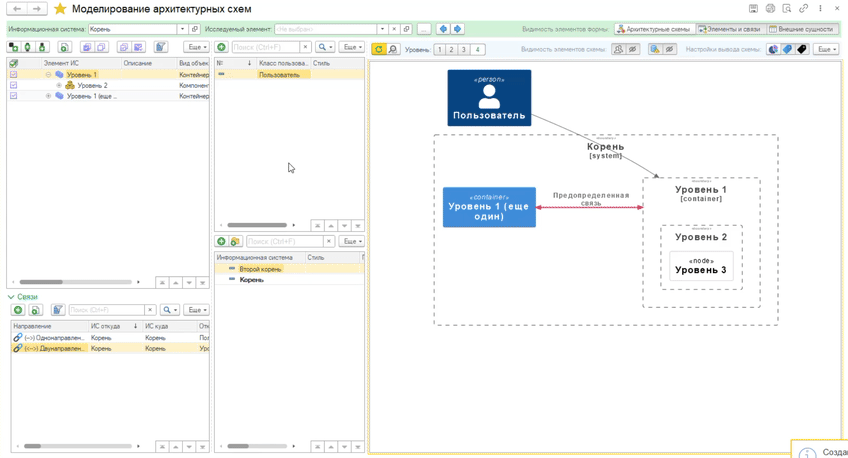Click the green plus in the information systems panel
The width and height of the screenshot is (848, 458).
coord(221,241)
